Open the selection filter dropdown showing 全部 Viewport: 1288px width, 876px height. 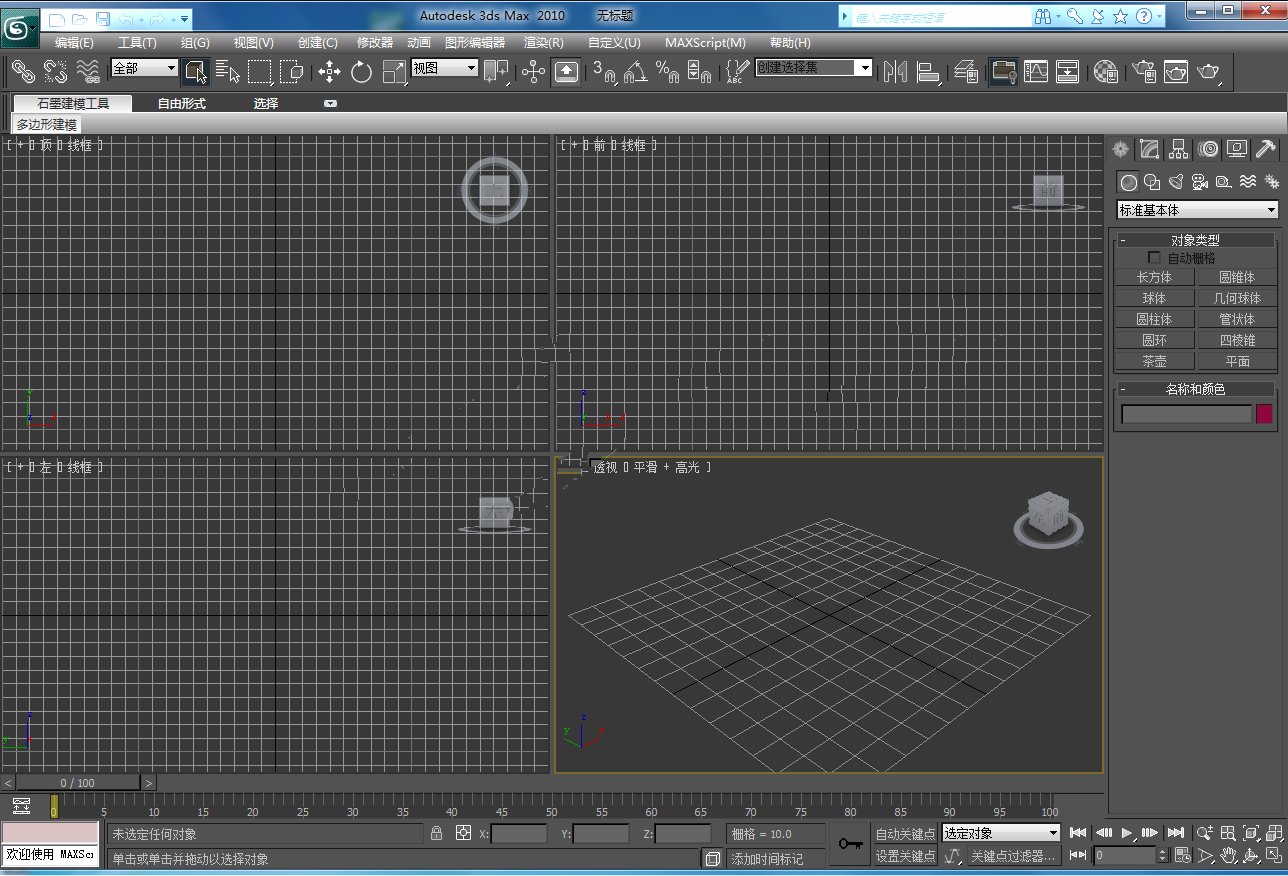(x=144, y=68)
